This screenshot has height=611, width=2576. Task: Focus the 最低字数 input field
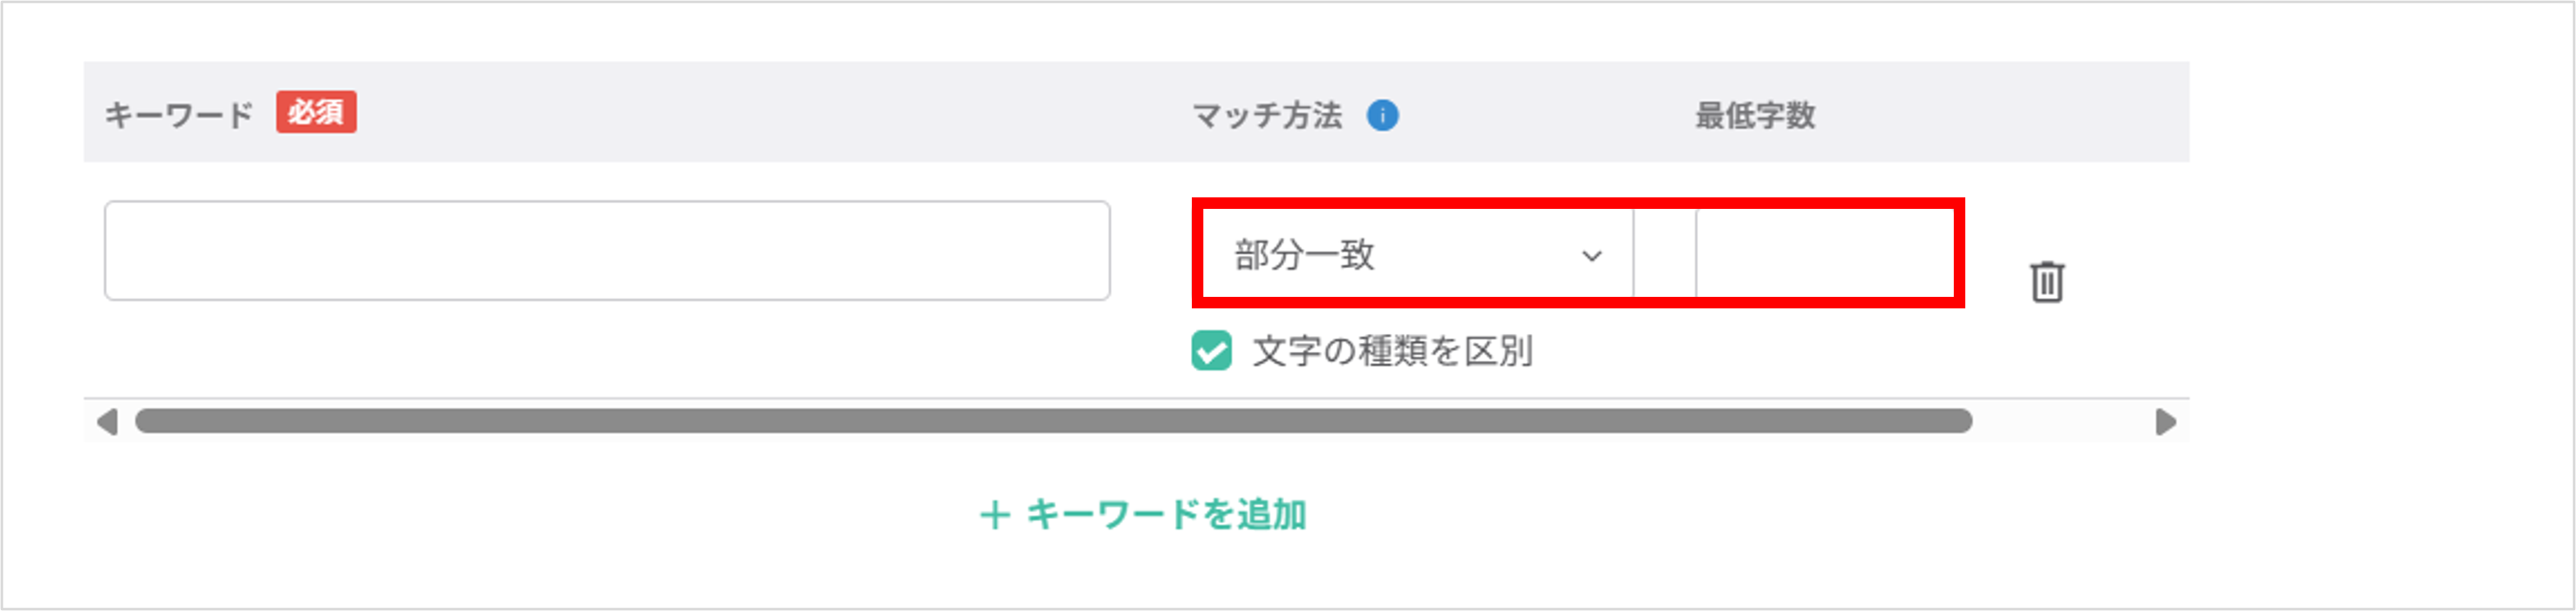(x=1822, y=254)
